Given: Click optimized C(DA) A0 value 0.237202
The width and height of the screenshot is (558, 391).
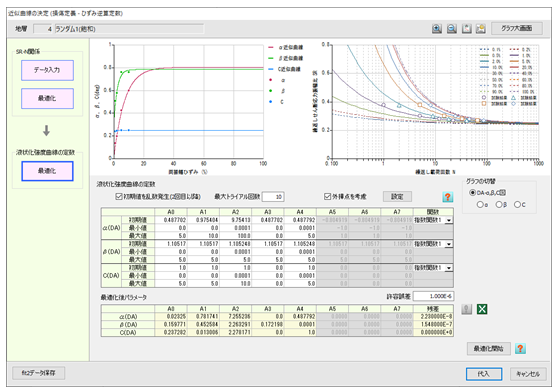Looking at the screenshot, I should (x=171, y=333).
